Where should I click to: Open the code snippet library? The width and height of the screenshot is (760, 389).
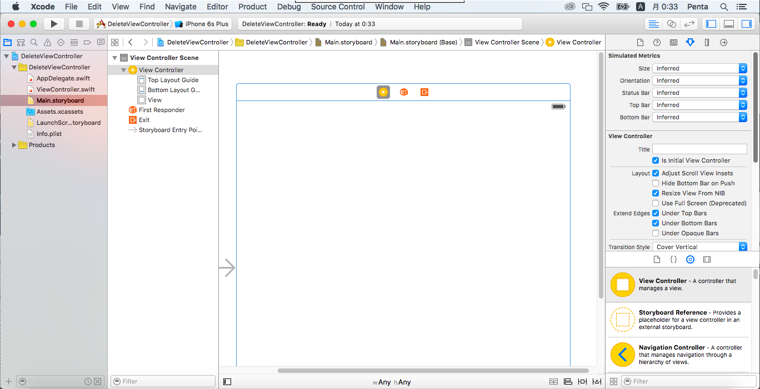673,260
